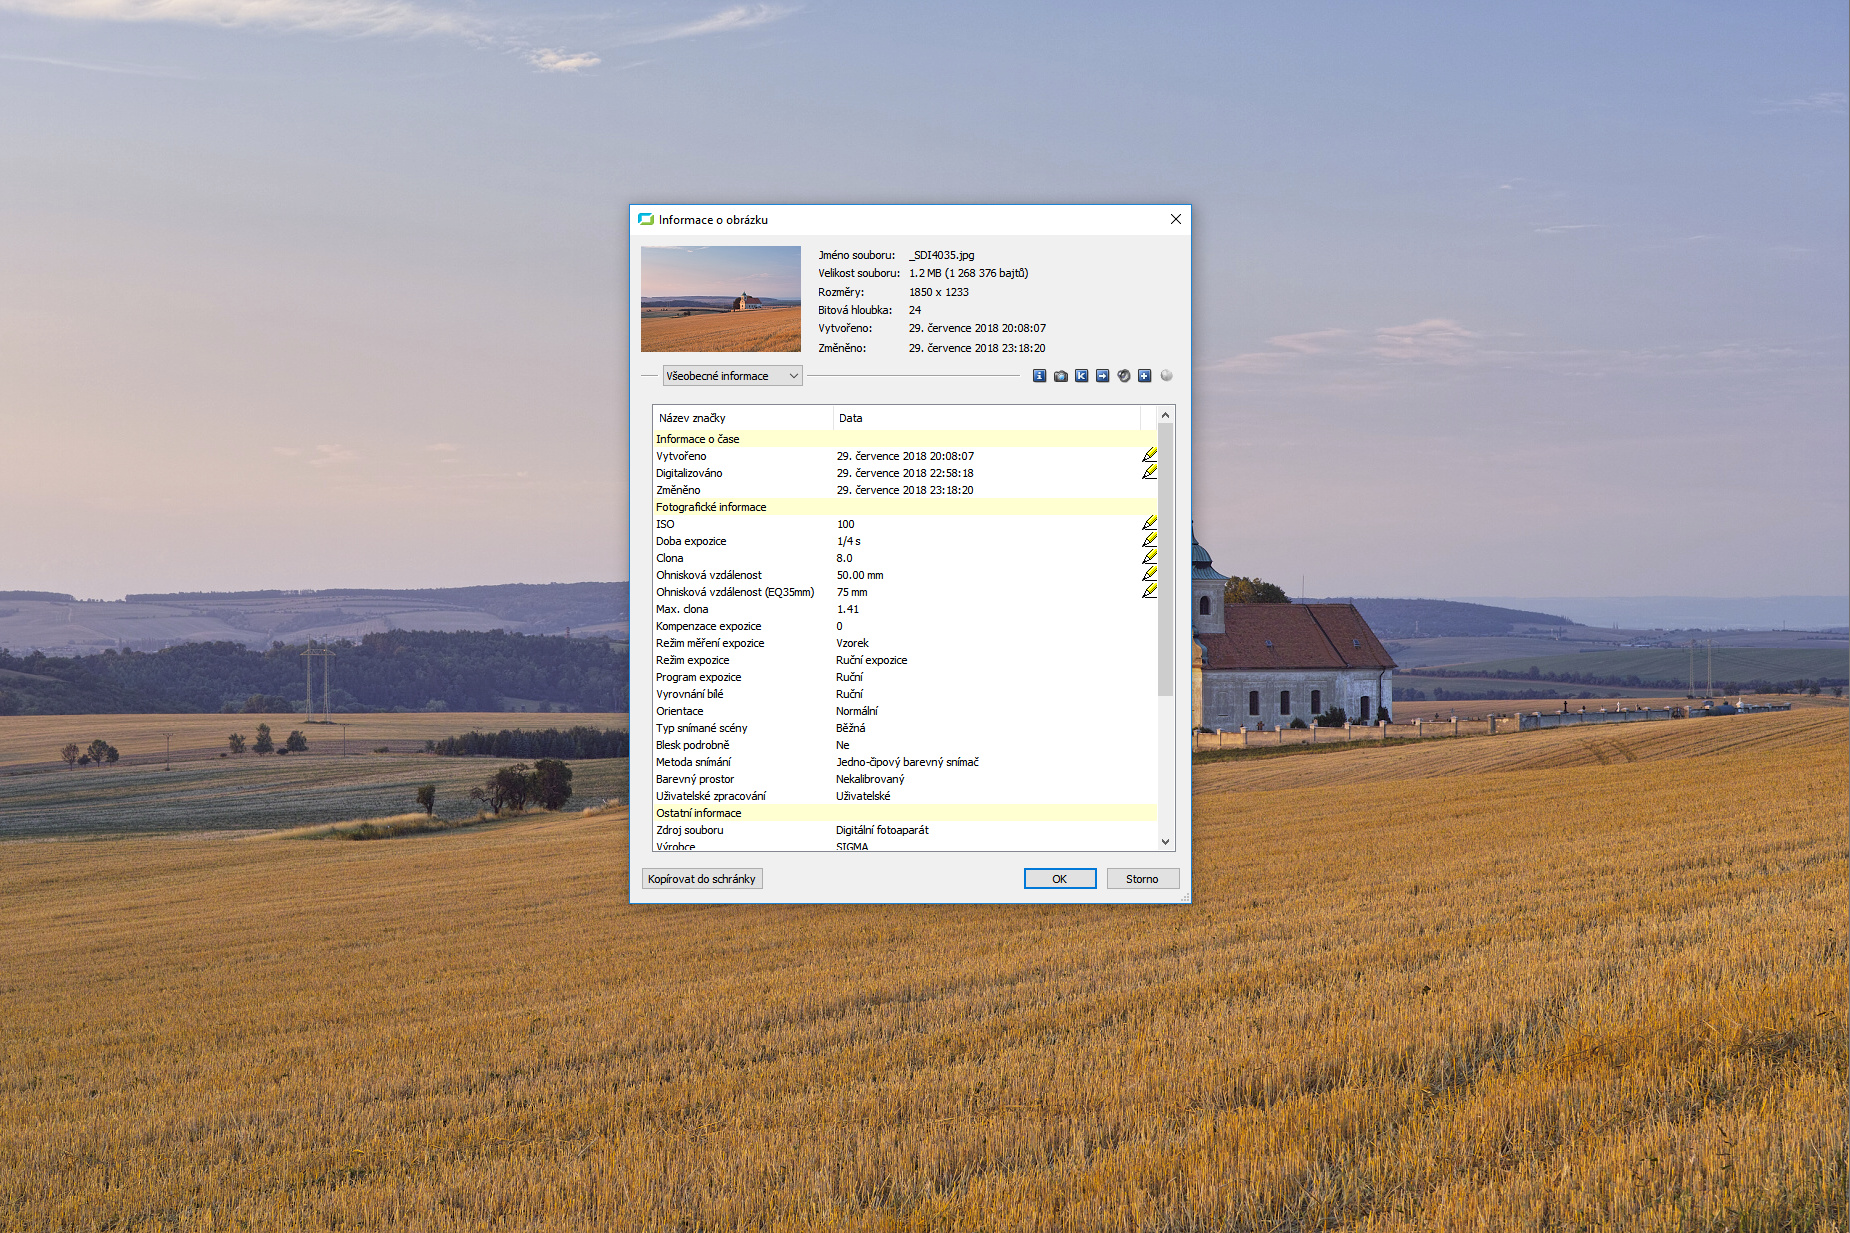Click the blue general info 'i' icon
Screen dimensions: 1850x1233
(x=1039, y=376)
